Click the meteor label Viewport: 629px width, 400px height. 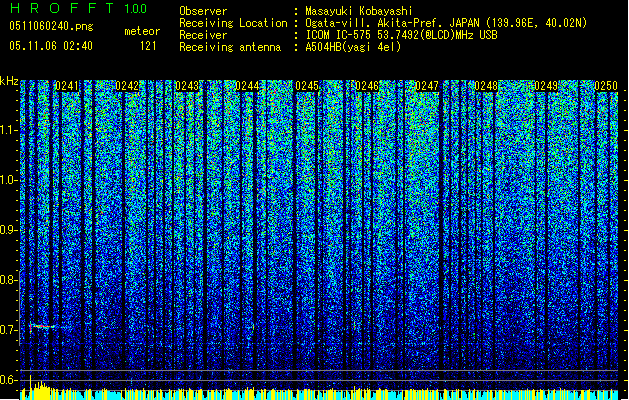pyautogui.click(x=142, y=31)
